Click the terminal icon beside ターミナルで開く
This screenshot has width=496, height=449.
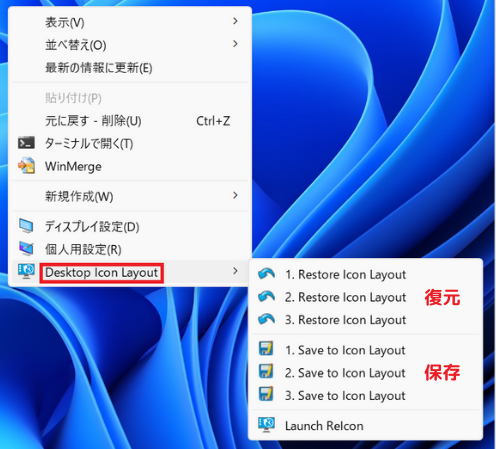point(26,143)
